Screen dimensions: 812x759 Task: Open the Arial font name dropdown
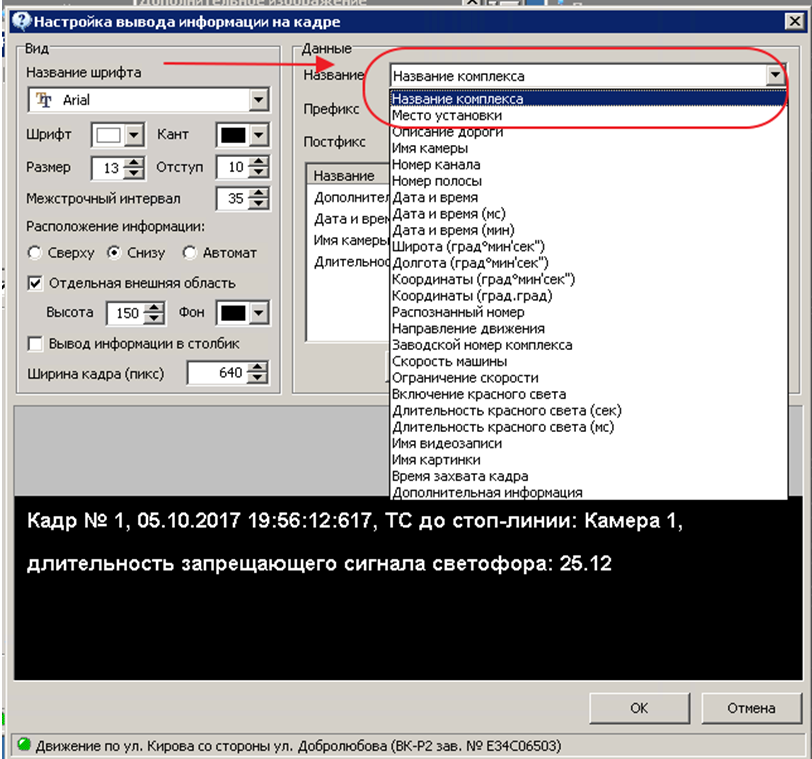tap(259, 100)
